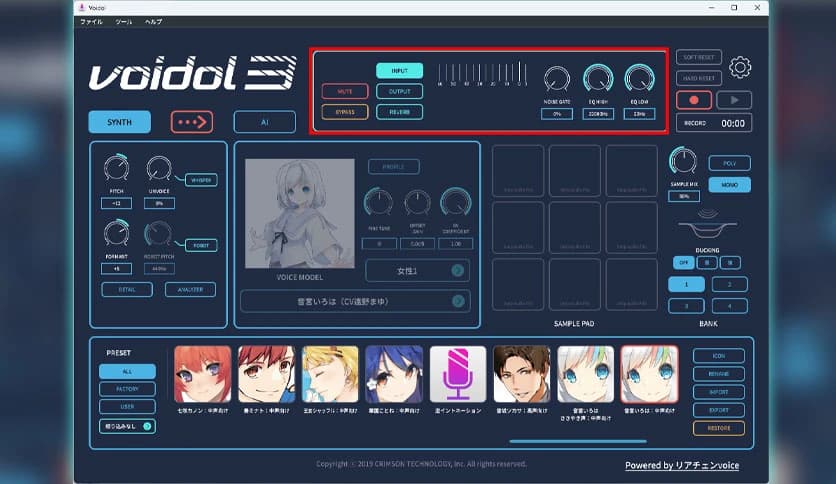
Task: Open the Powered by リアチェンvoice link
Action: (682, 465)
